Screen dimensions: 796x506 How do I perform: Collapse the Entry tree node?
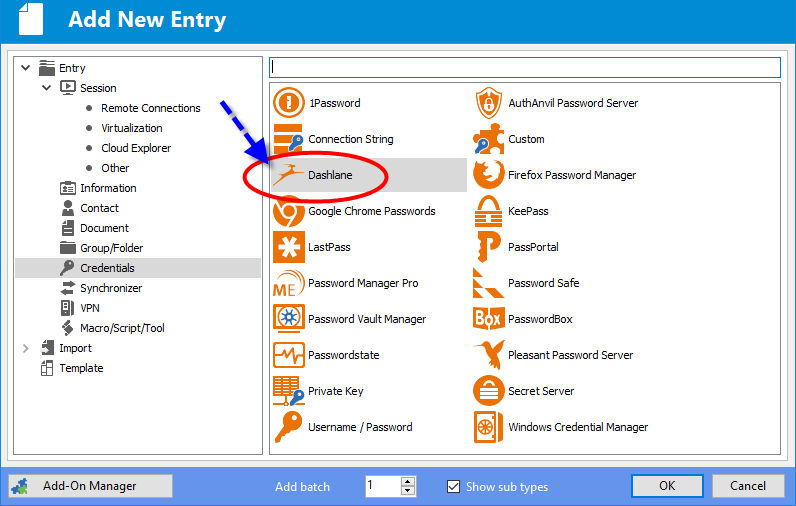(x=25, y=68)
